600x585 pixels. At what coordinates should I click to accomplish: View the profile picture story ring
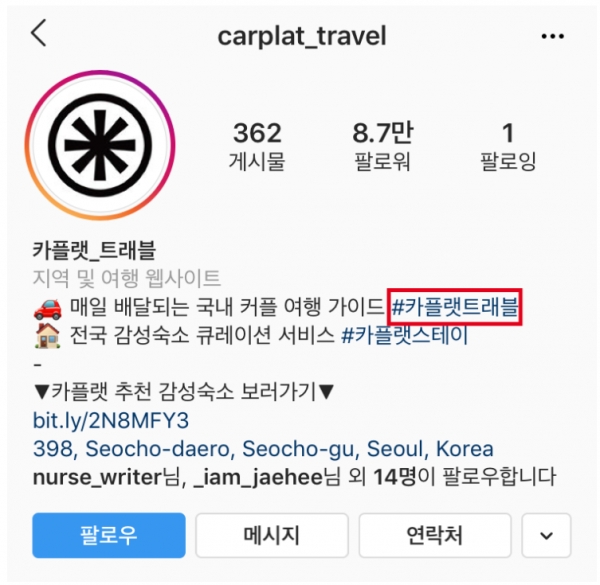click(100, 145)
